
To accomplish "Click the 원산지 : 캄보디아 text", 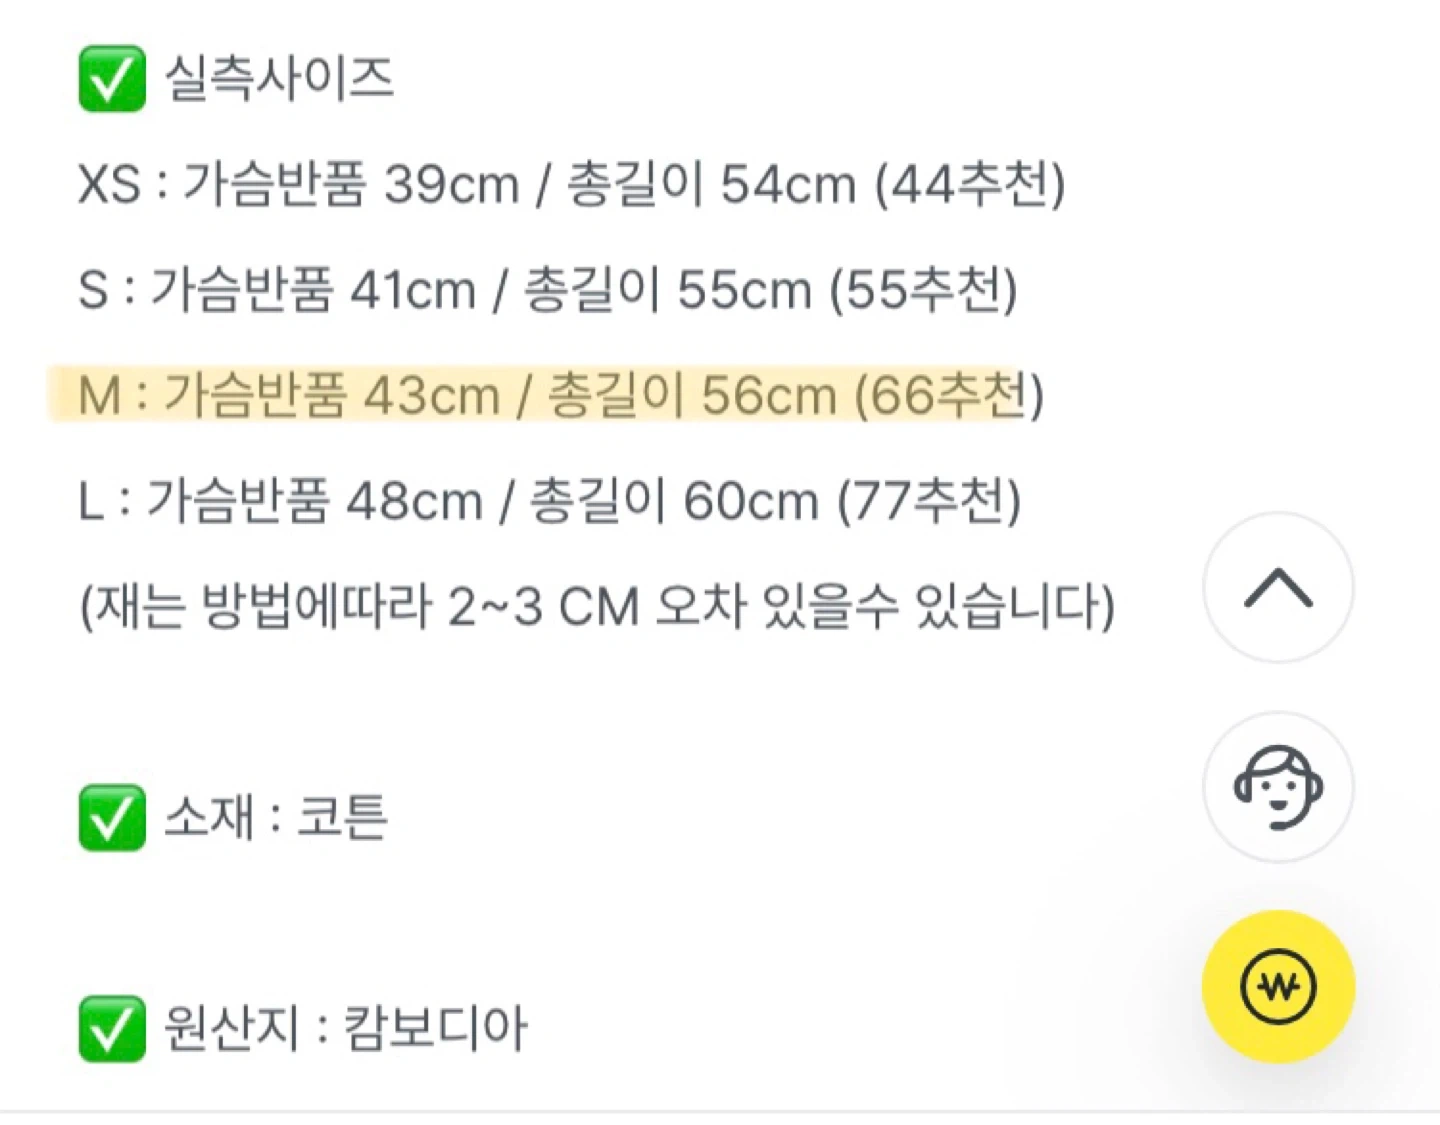I will 345,1028.
